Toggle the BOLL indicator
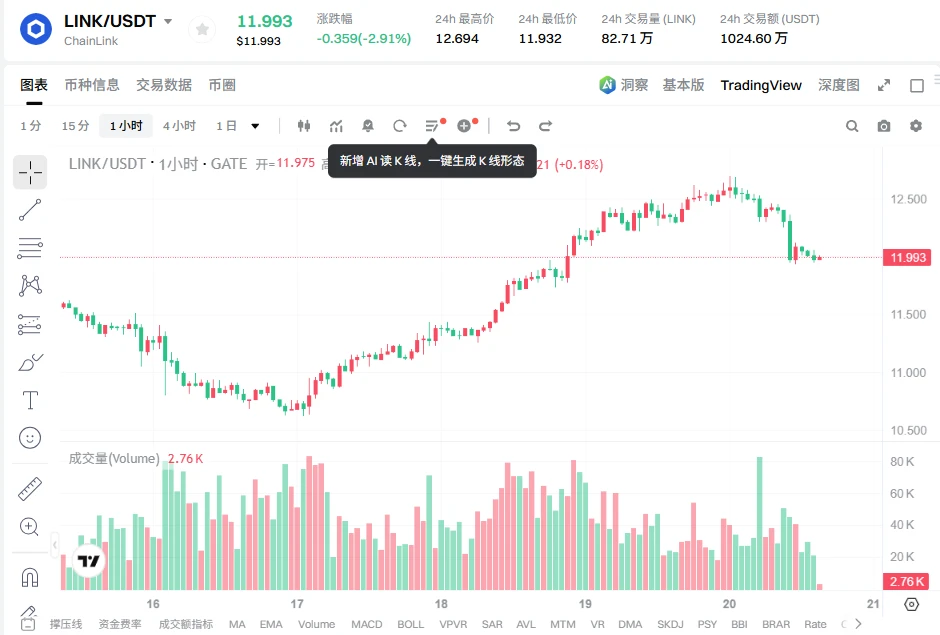This screenshot has height=635, width=940. click(x=410, y=624)
